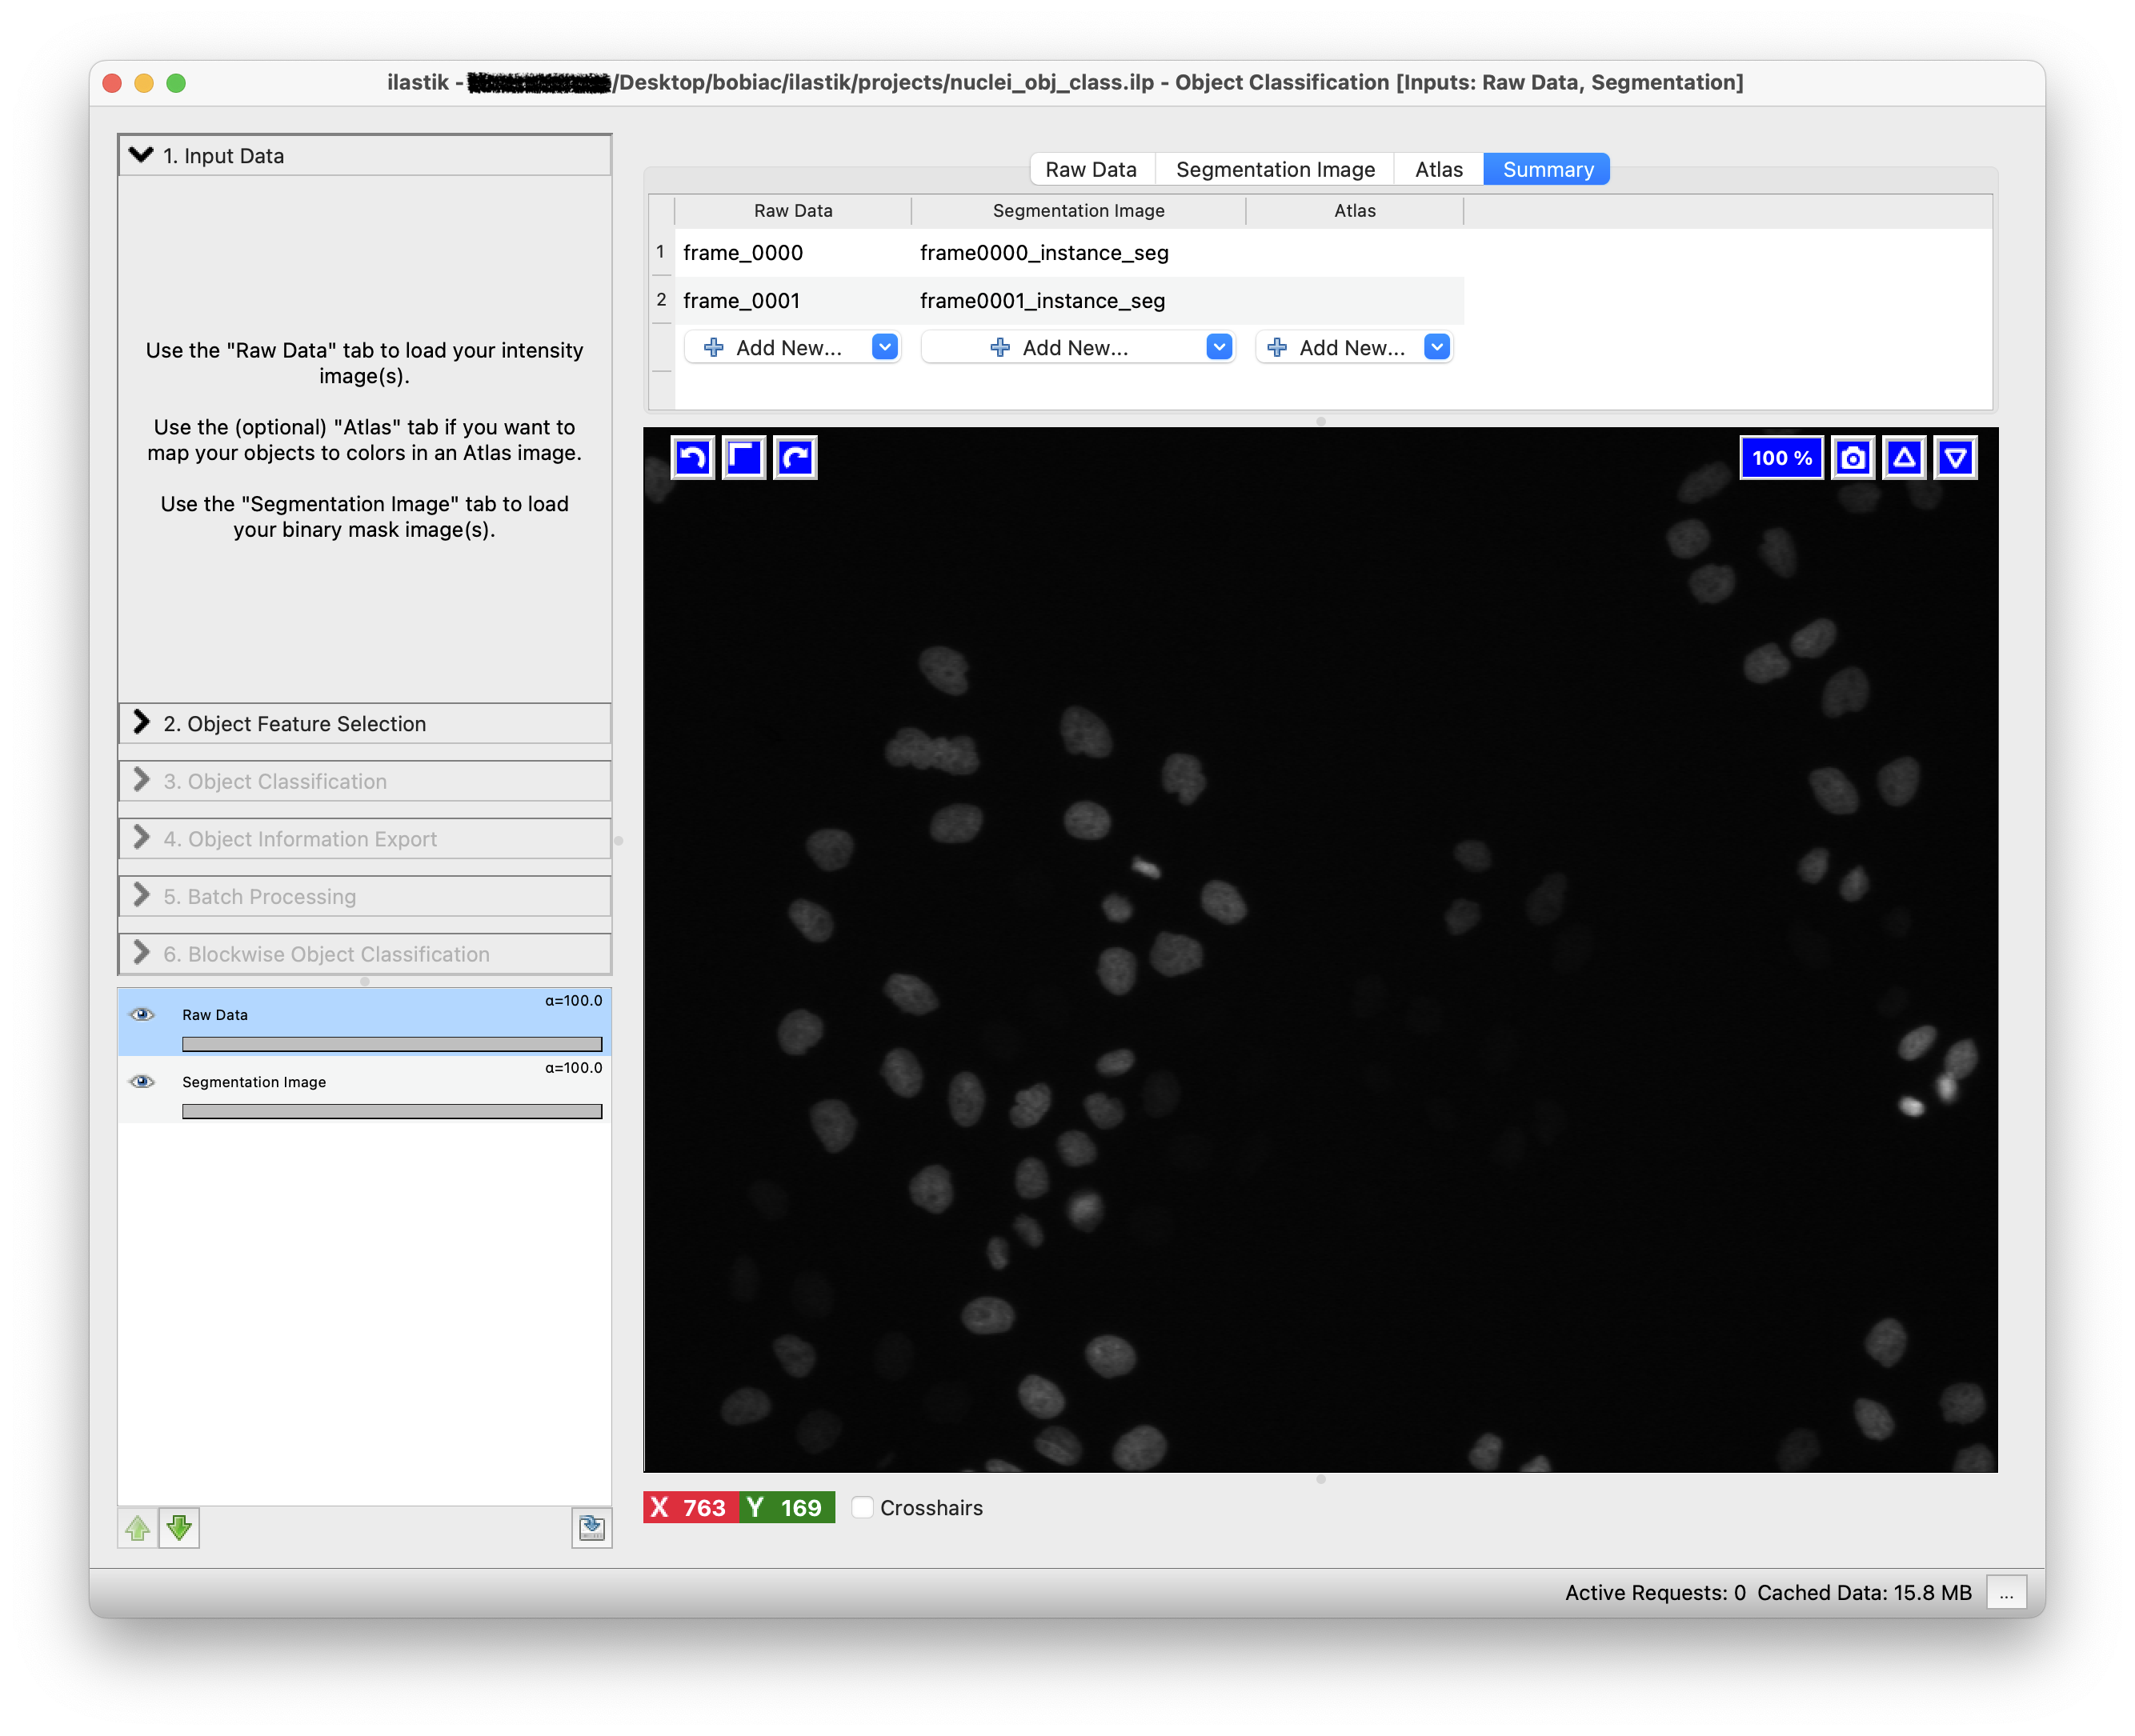Rotate the image view counterclockwise

click(692, 458)
